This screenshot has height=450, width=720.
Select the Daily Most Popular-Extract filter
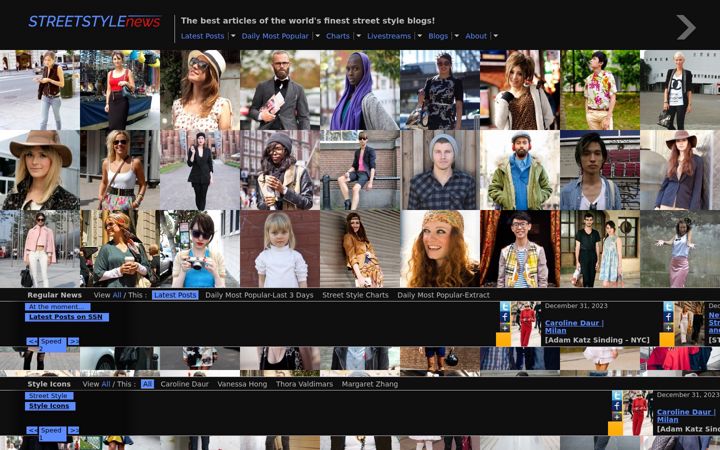tap(444, 295)
